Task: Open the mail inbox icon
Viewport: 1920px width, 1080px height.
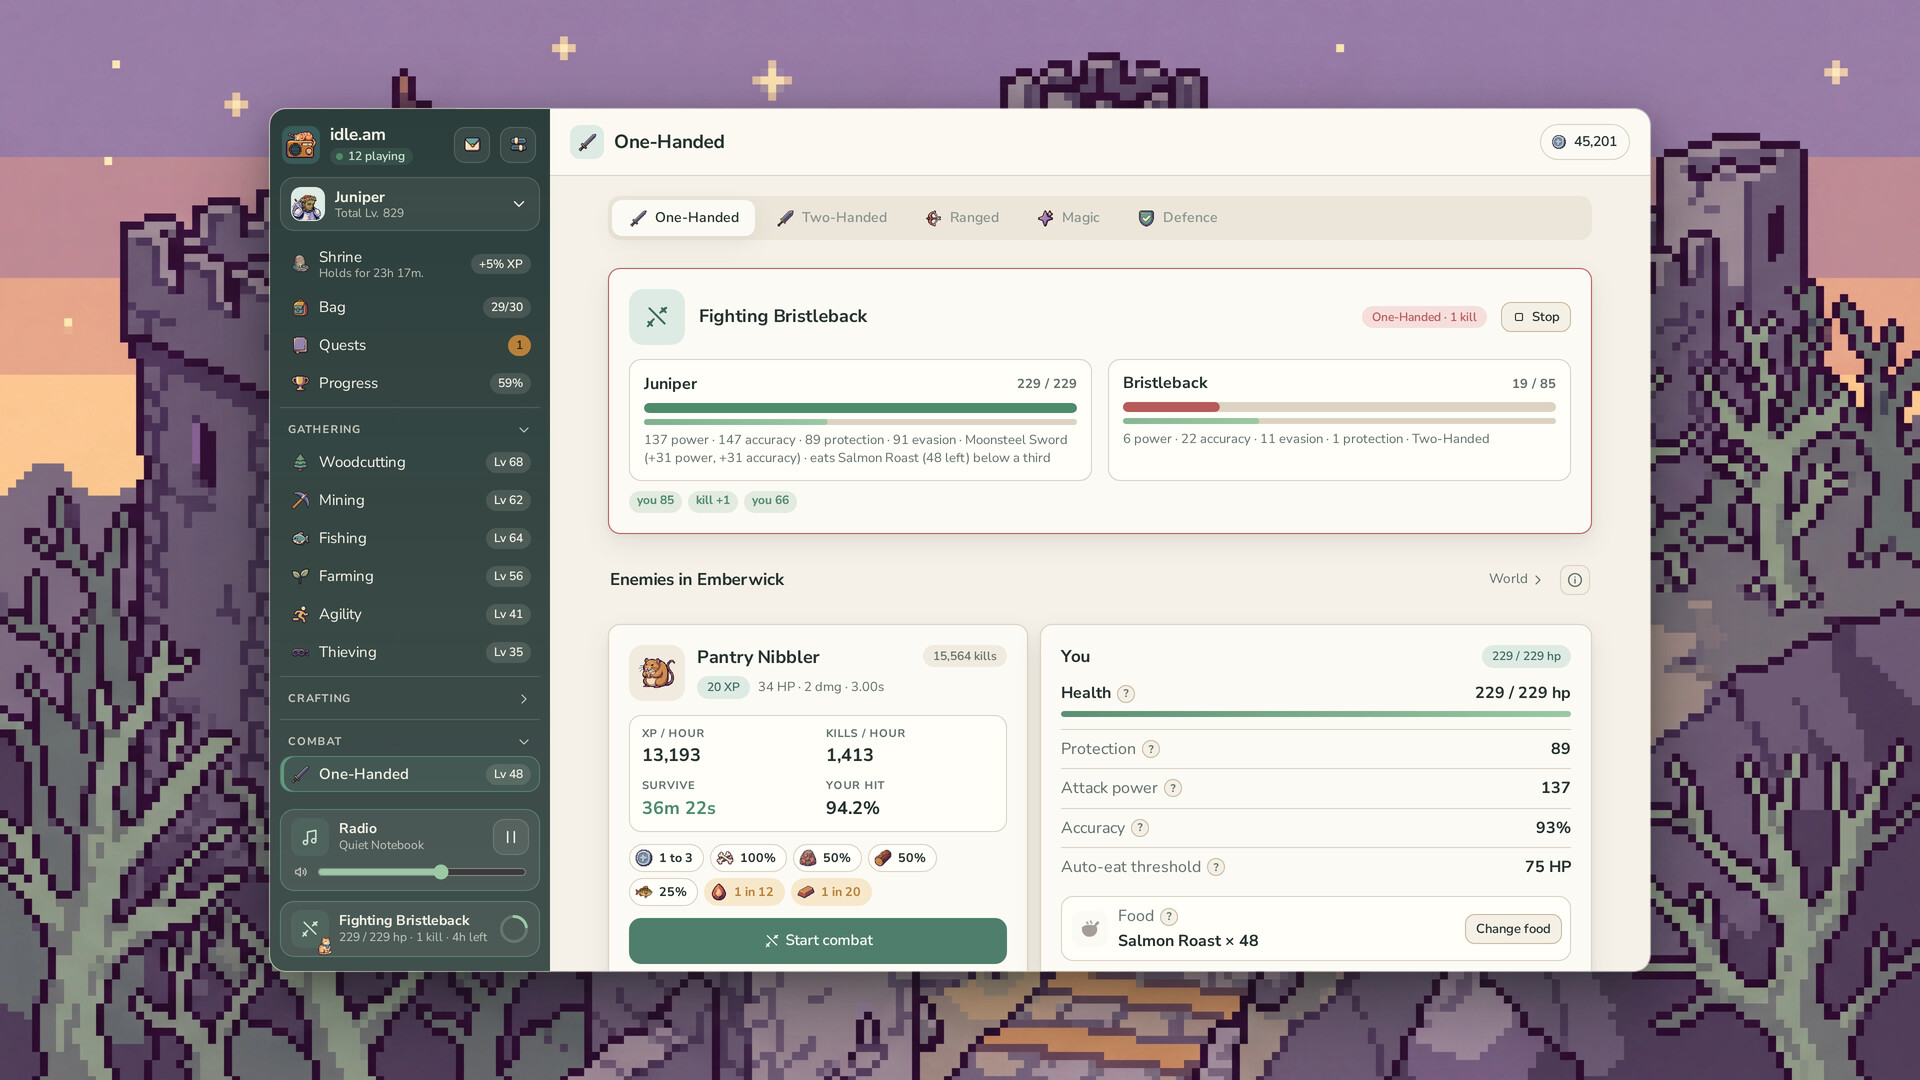Action: pos(472,144)
